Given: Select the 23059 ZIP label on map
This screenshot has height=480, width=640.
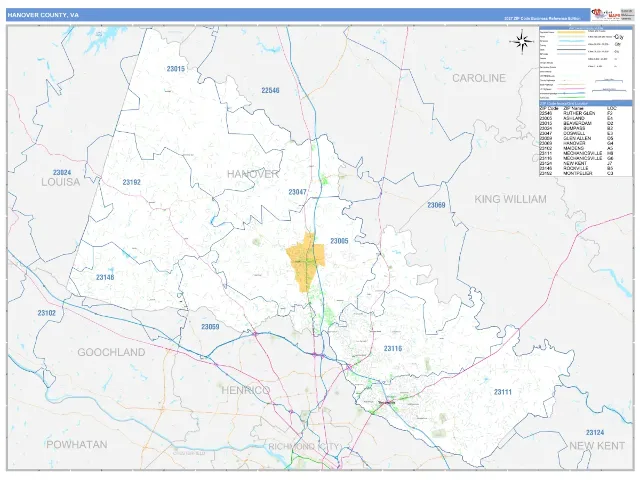Looking at the screenshot, I should [210, 327].
